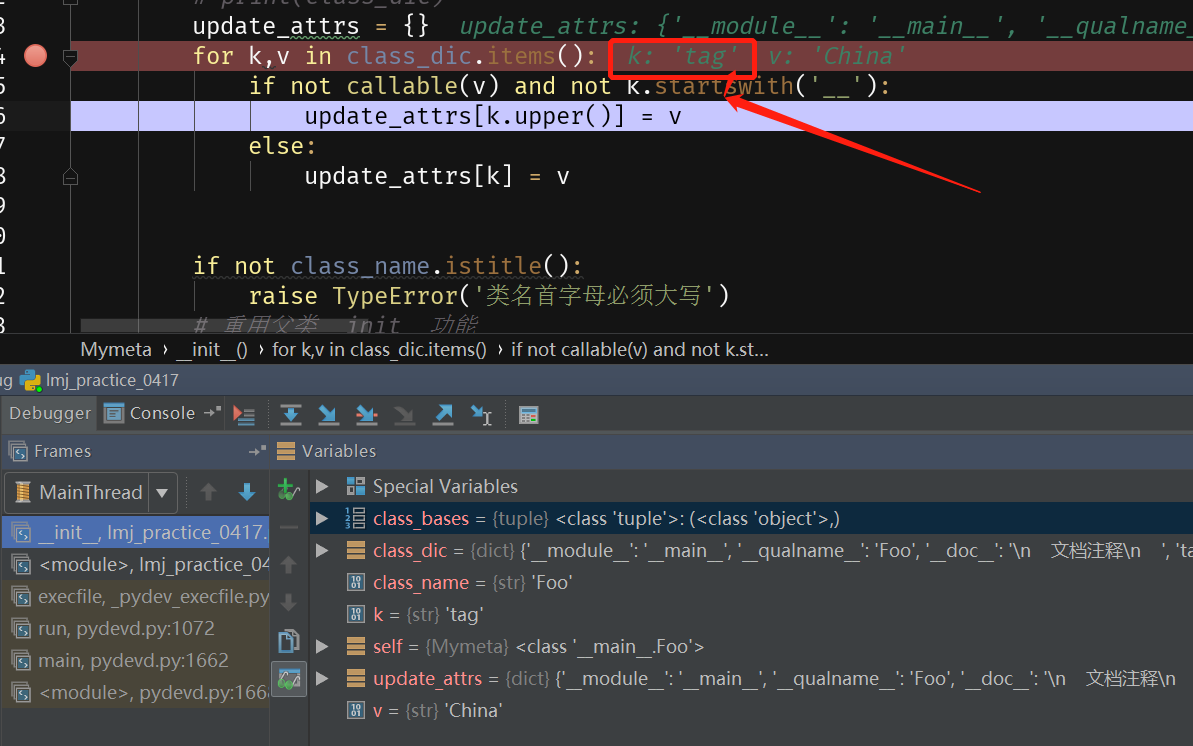Select the execfile, _pydev_execfile.py frame
This screenshot has width=1193, height=746.
[136, 596]
